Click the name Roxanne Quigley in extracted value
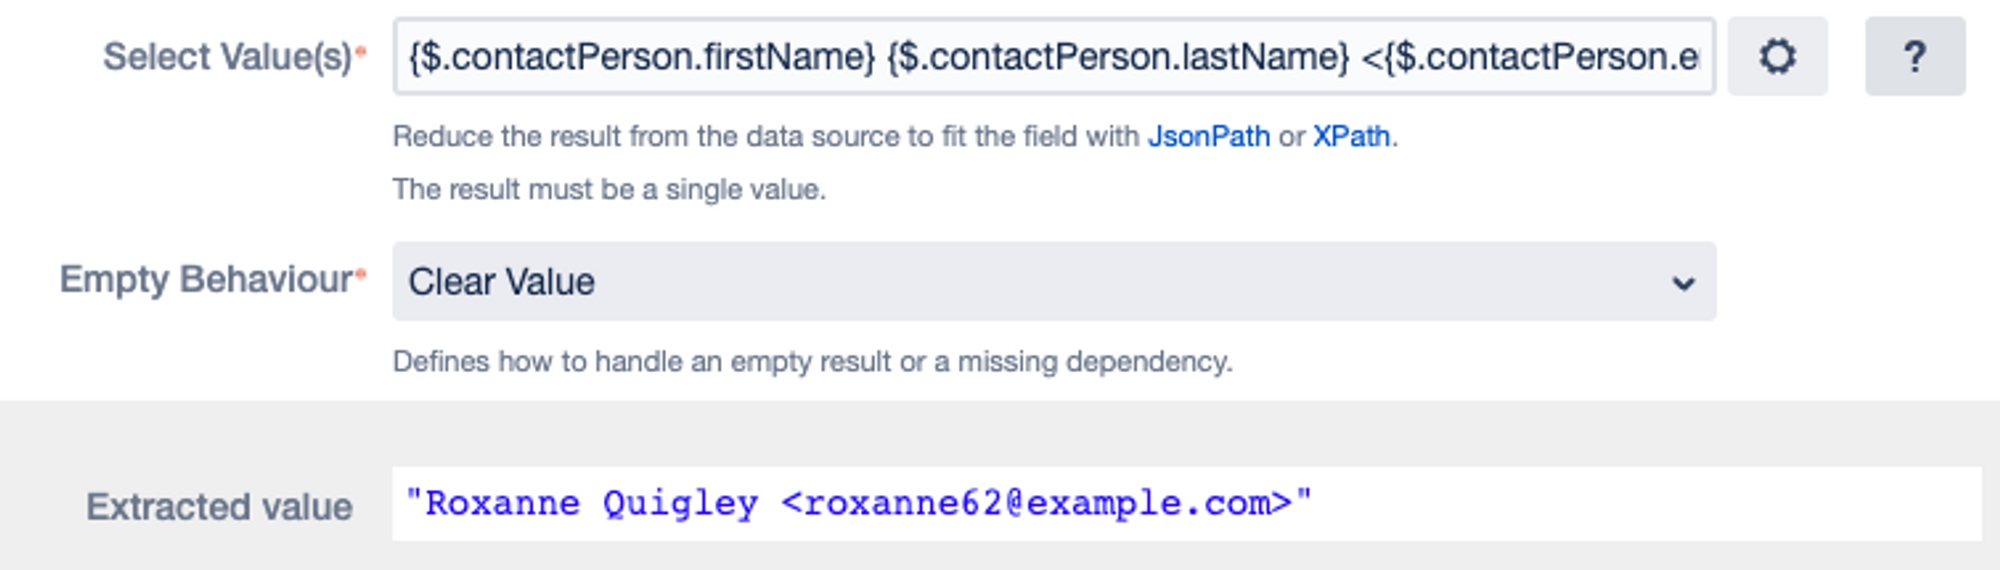 coord(591,503)
